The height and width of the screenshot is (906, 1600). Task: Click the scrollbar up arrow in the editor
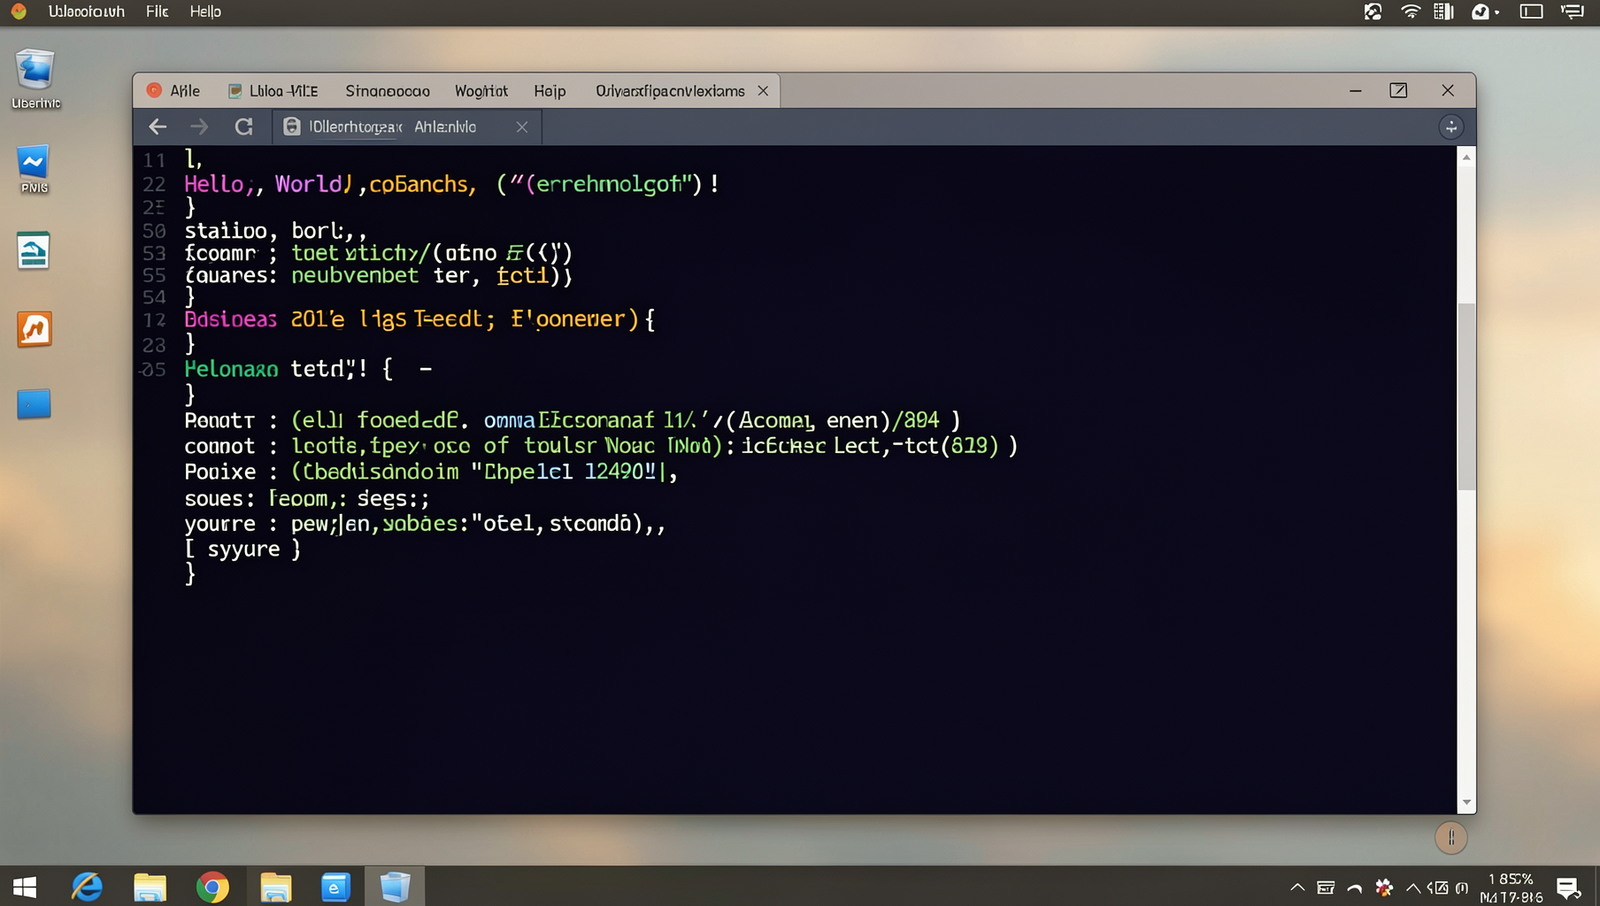pos(1467,157)
